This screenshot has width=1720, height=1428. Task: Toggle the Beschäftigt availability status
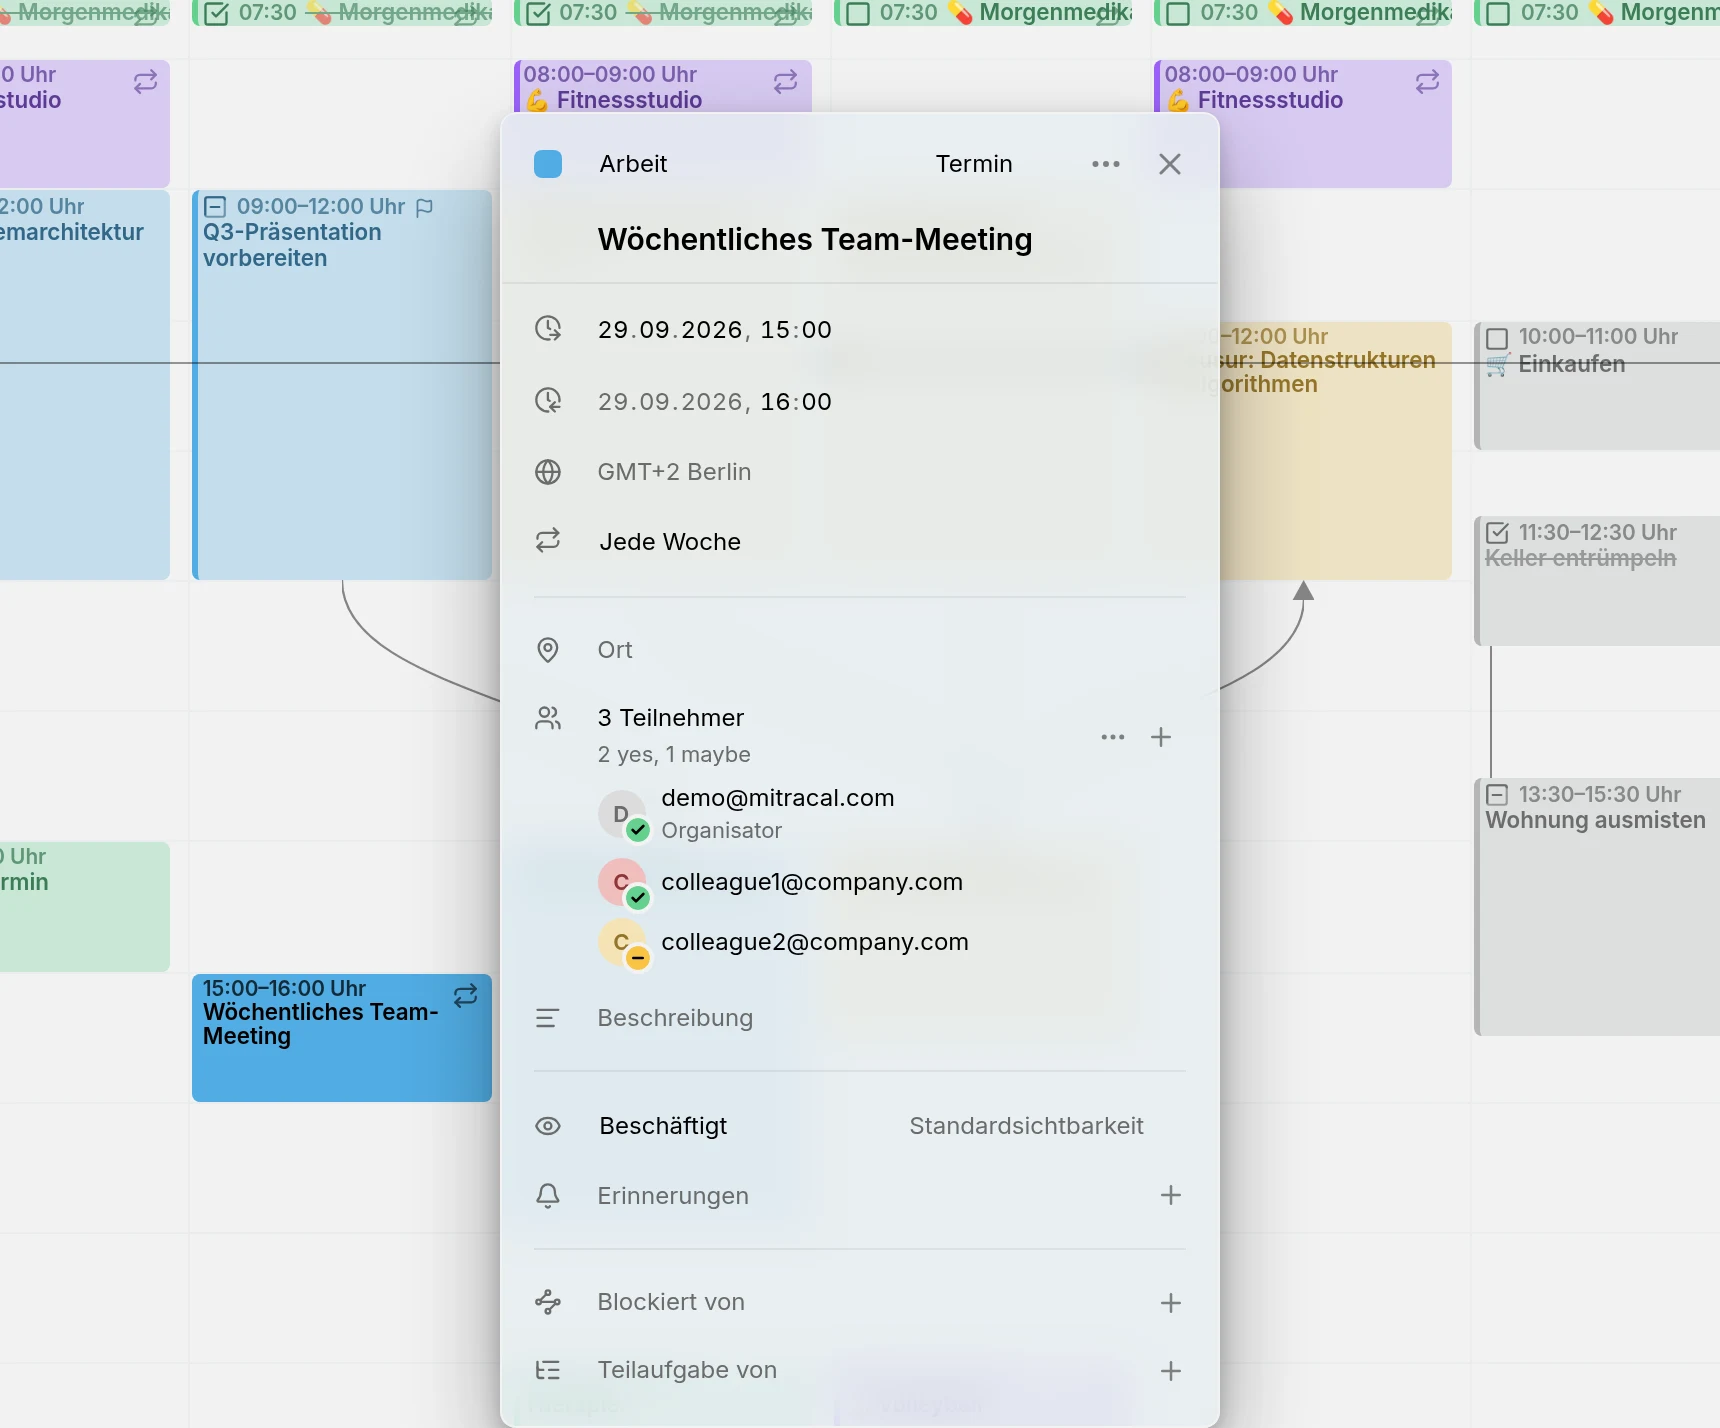click(x=663, y=1126)
